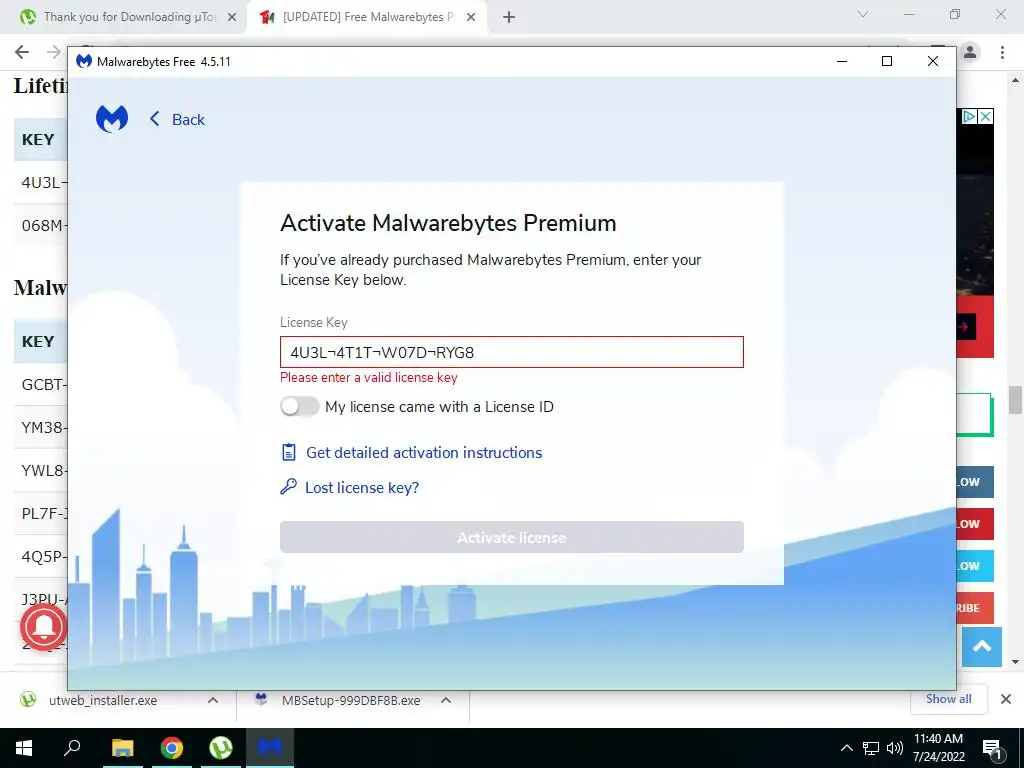Open the Lost license key link
The height and width of the screenshot is (768, 1024).
tap(362, 487)
